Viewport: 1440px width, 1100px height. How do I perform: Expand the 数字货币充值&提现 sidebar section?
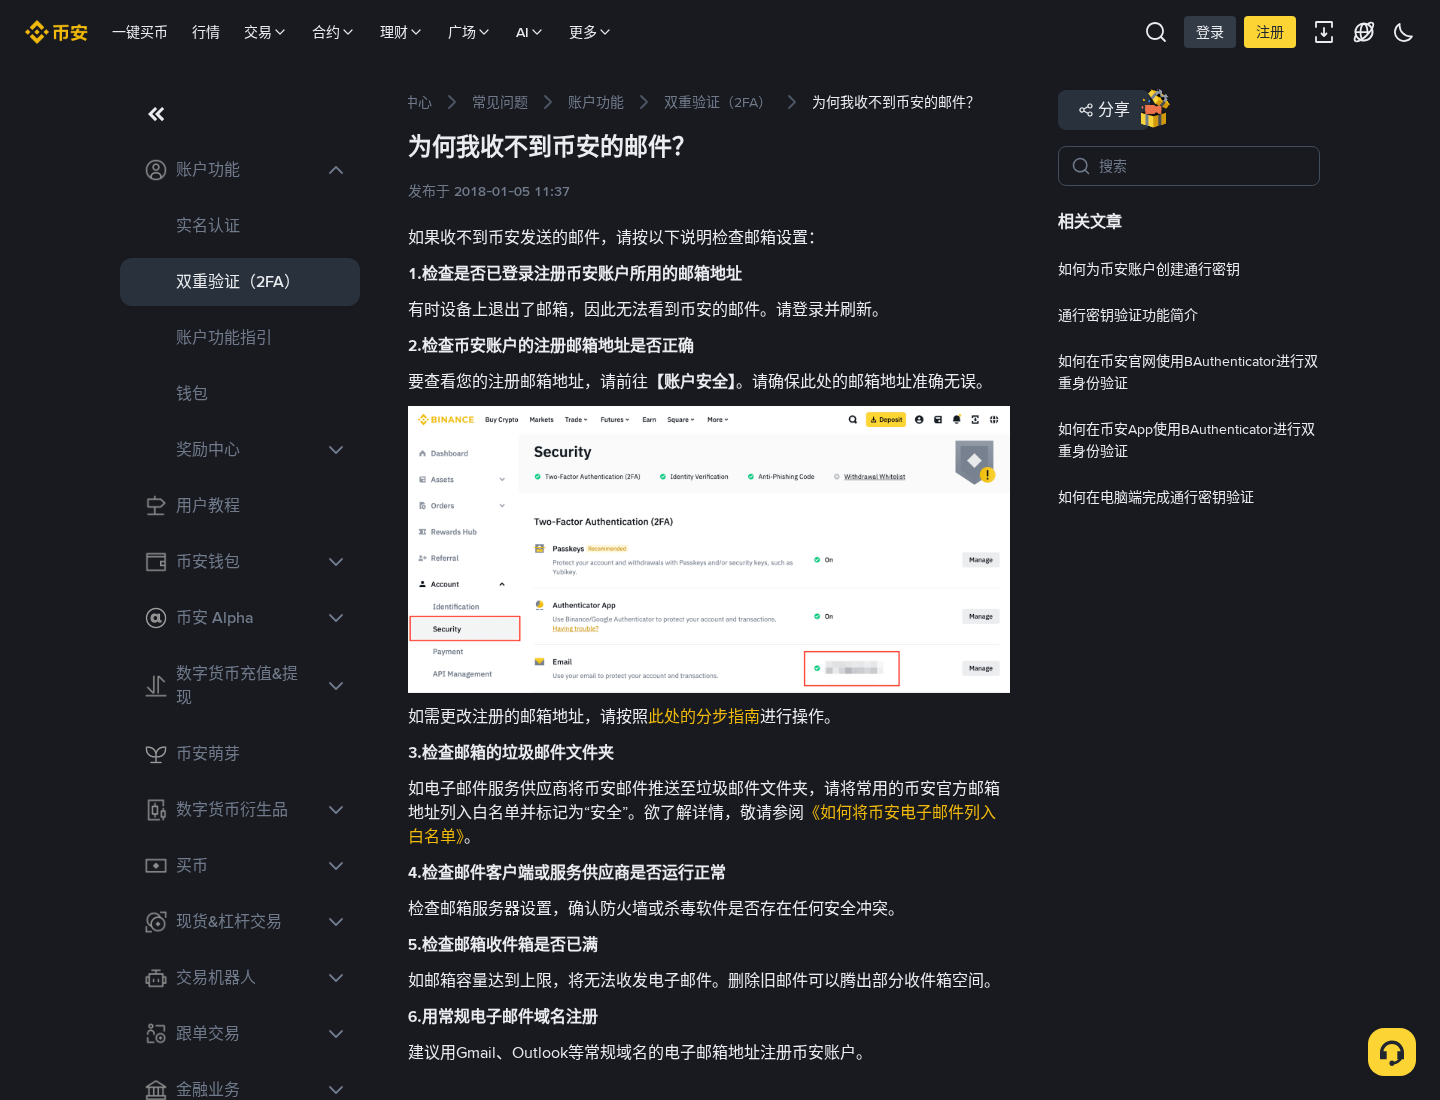pos(240,686)
